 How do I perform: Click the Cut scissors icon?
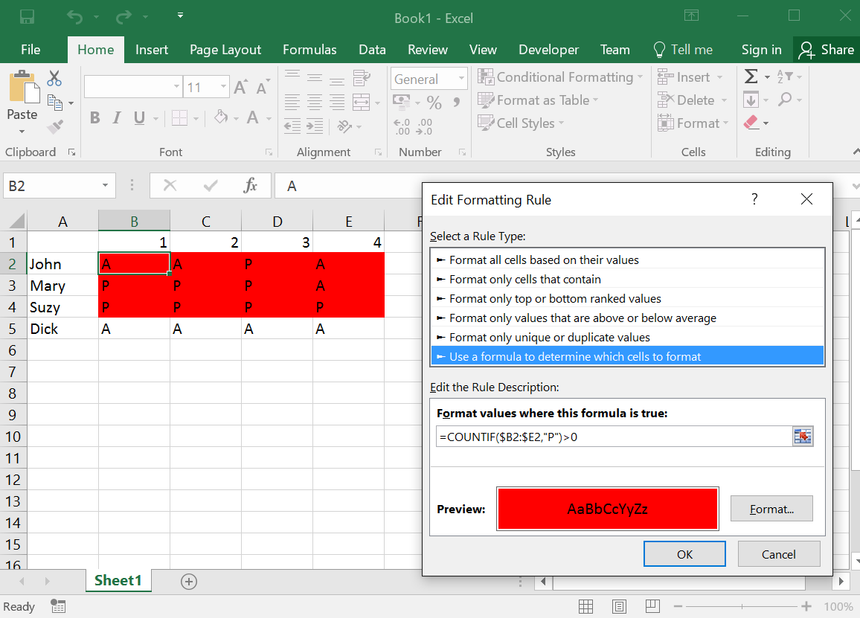point(55,78)
